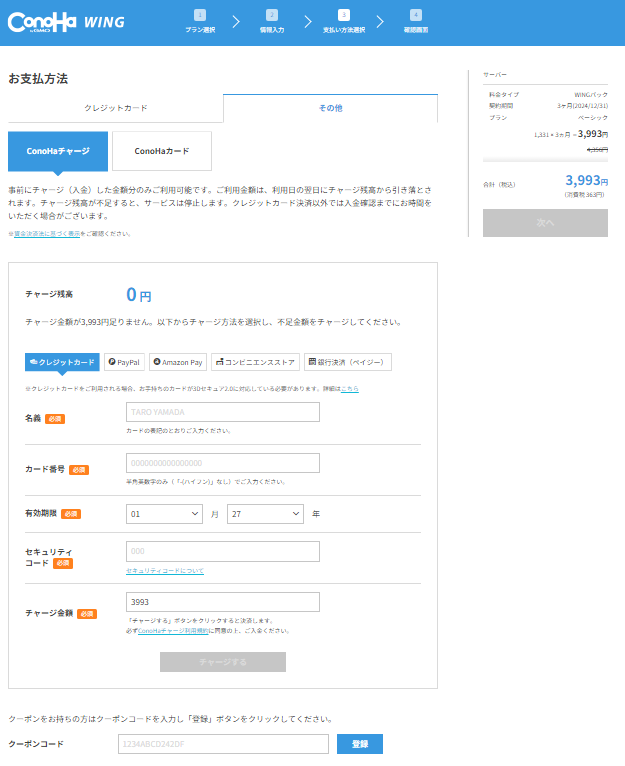This screenshot has width=625, height=766.
Task: Click step 4 confirmation screen icon
Action: (x=416, y=15)
